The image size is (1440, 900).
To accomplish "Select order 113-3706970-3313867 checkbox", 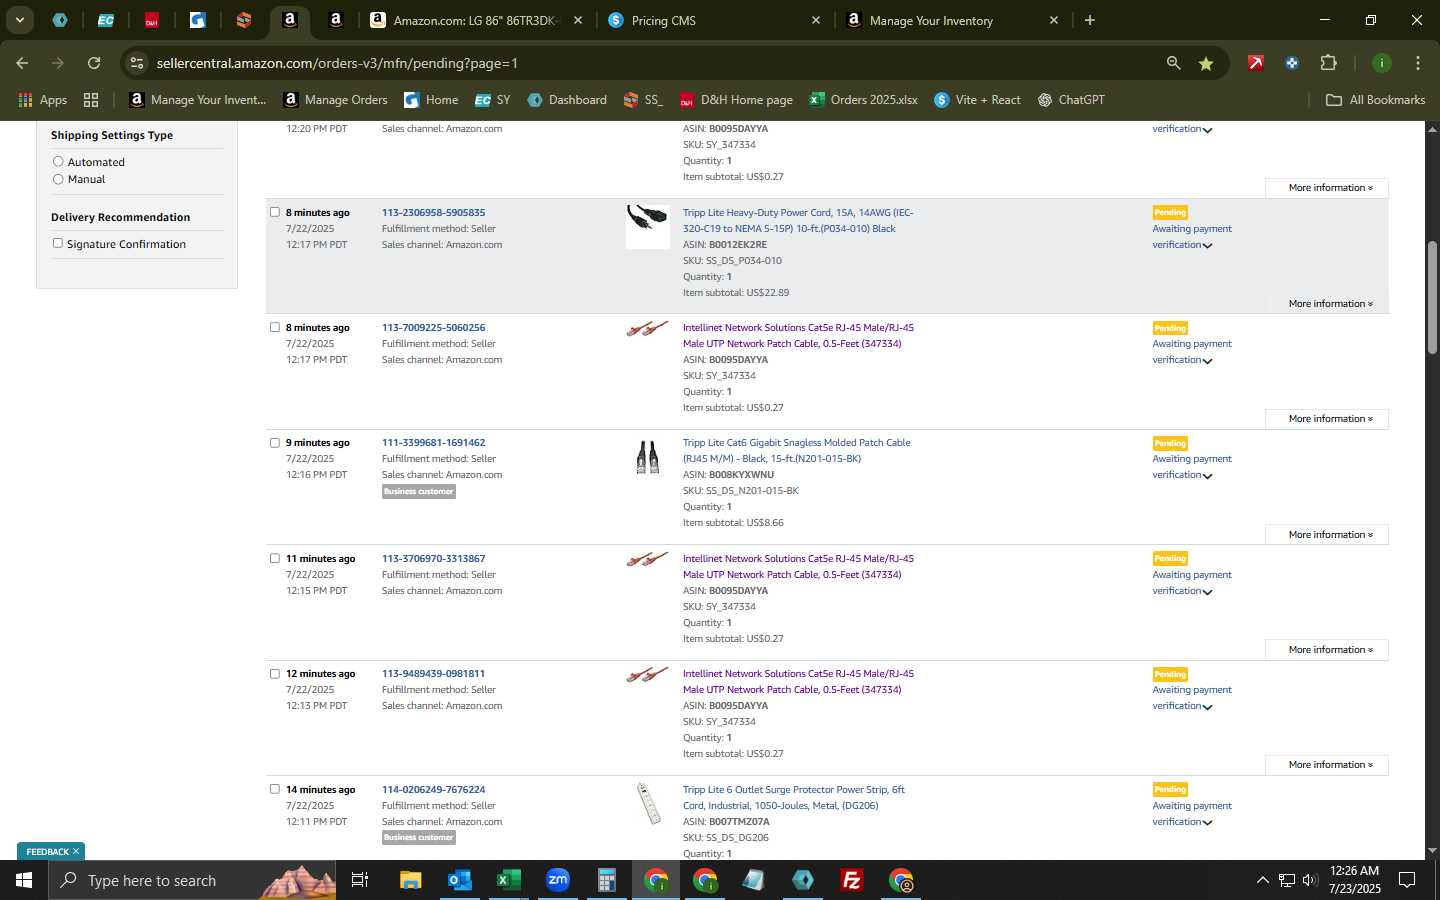I will [x=275, y=558].
